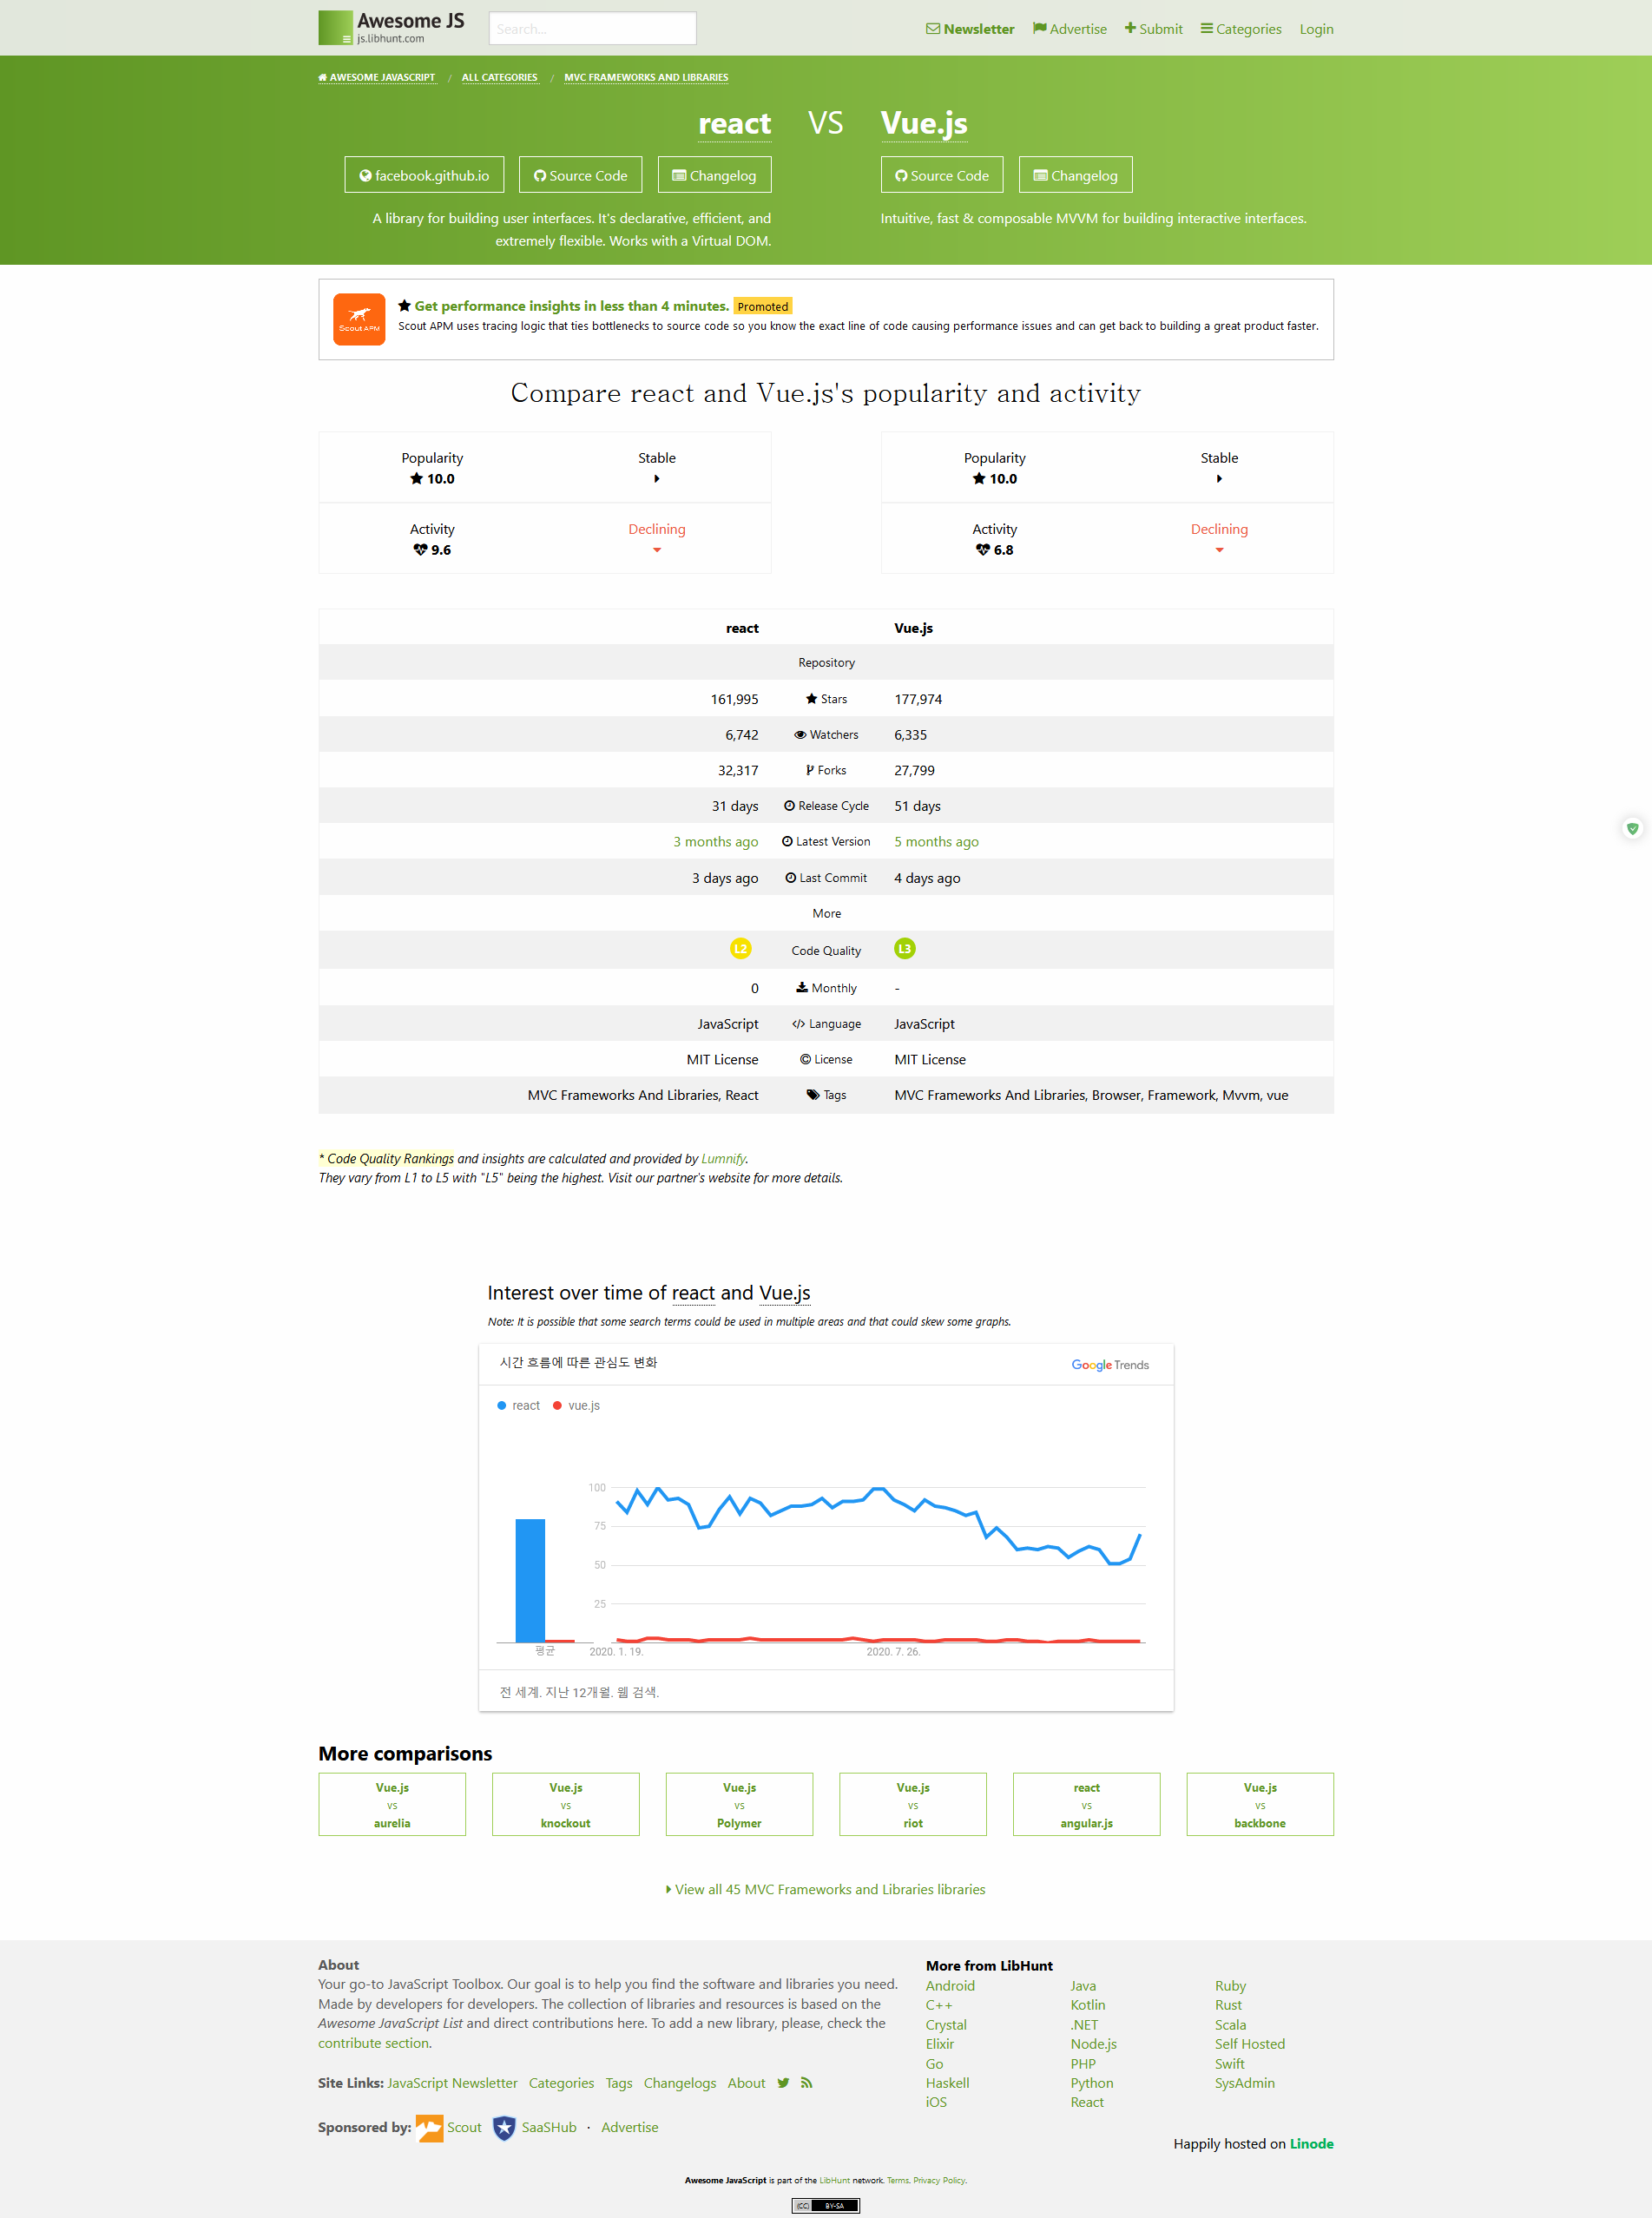Open Vue.js vs riot comparison
1652x2218 pixels.
click(913, 1804)
